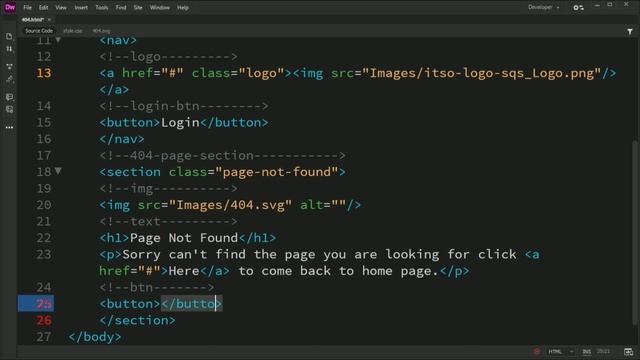Open the Tools menu
The image size is (640, 360).
pyautogui.click(x=102, y=7)
